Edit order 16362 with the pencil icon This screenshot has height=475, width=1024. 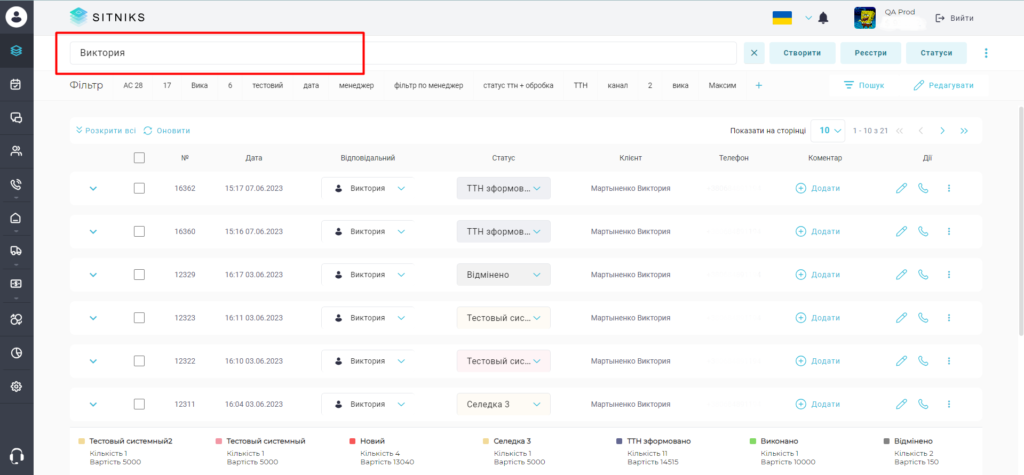[x=901, y=188]
